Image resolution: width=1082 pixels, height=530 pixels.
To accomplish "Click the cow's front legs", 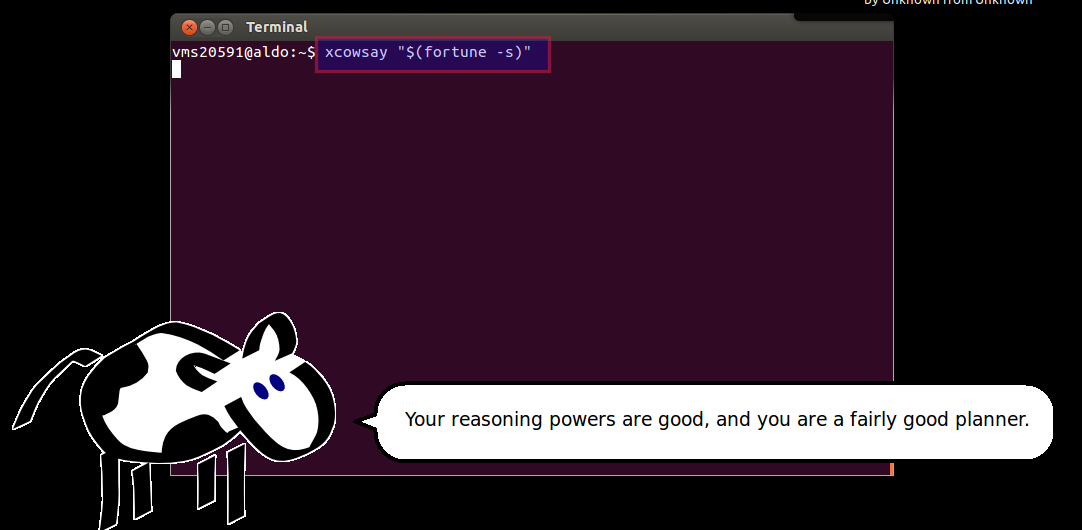I will coord(218,478).
